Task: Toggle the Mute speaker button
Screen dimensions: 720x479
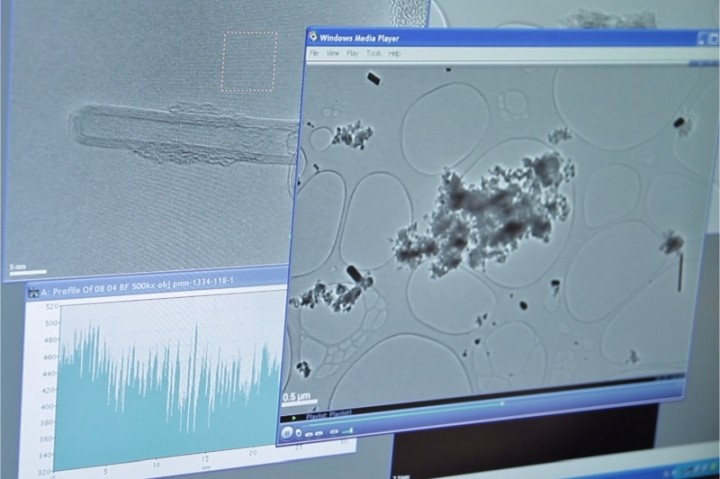Action: [333, 433]
